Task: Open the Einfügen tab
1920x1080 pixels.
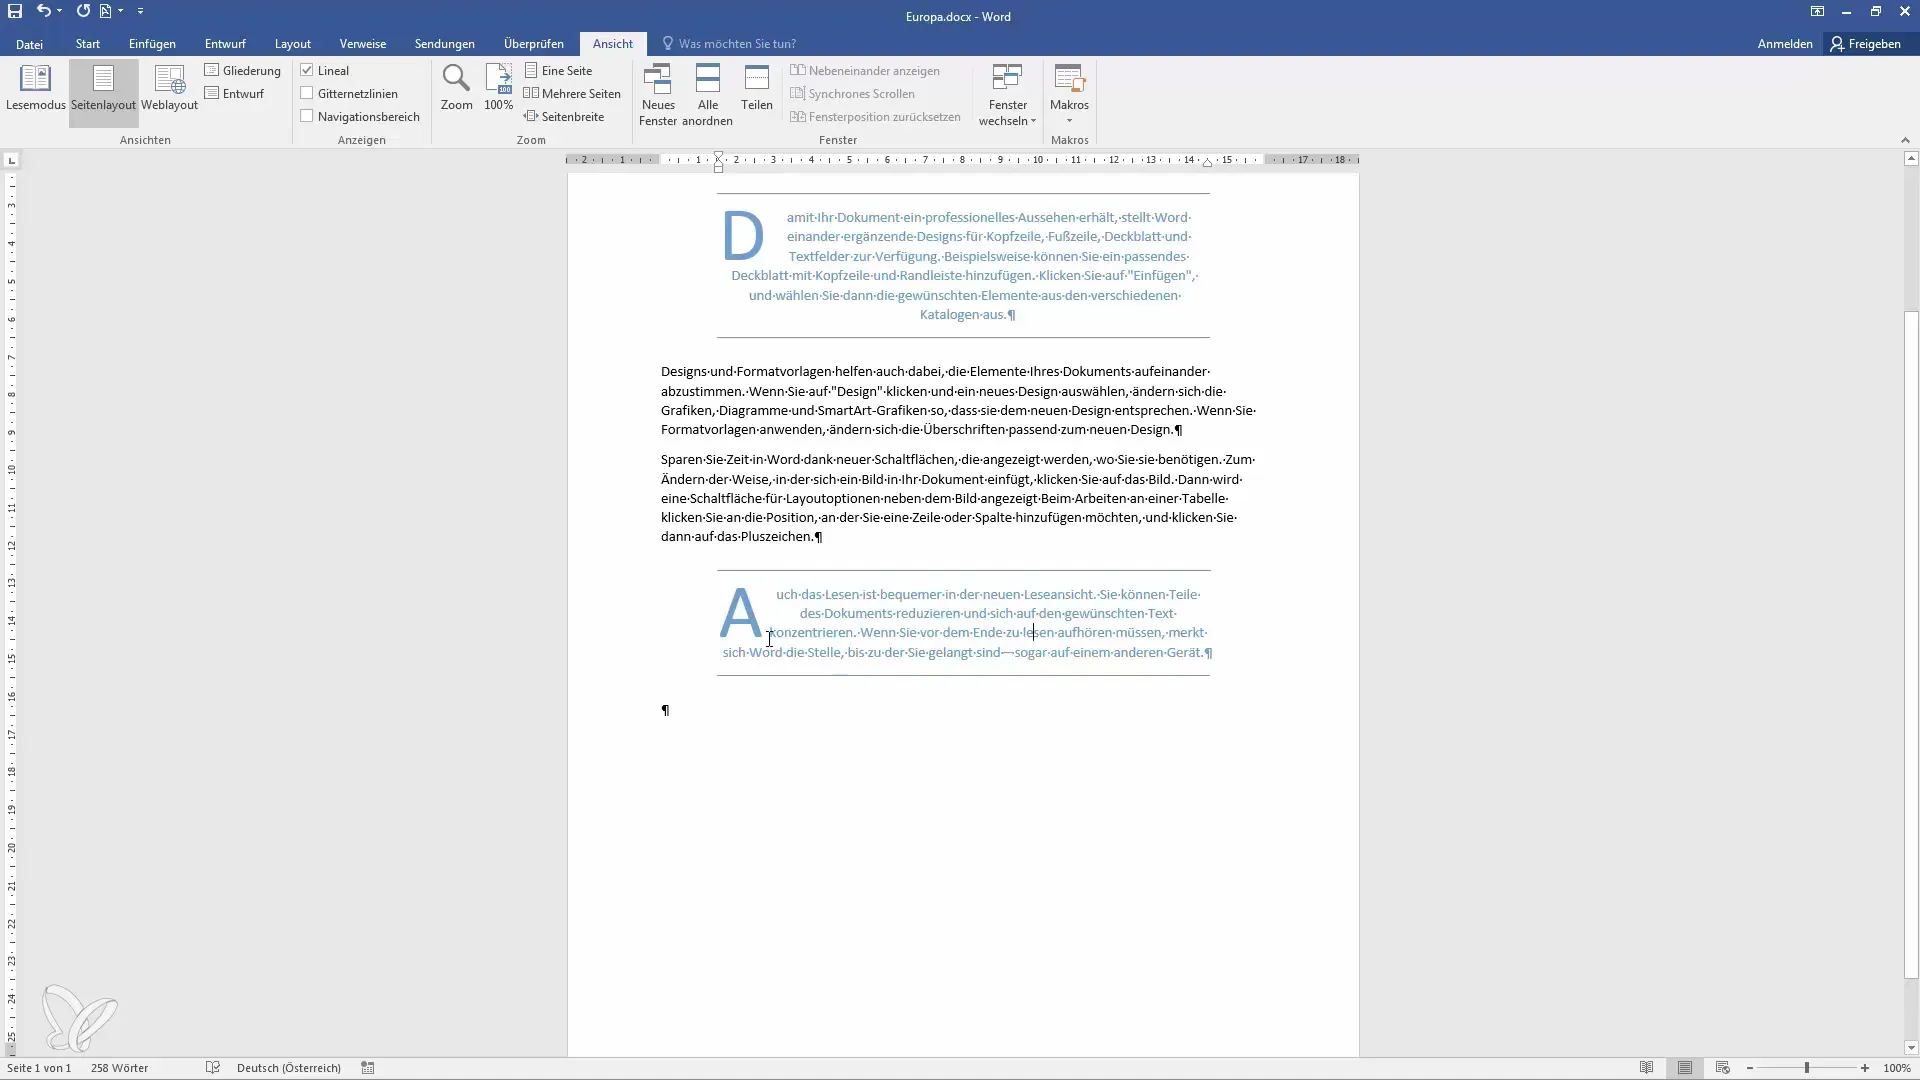Action: point(152,44)
